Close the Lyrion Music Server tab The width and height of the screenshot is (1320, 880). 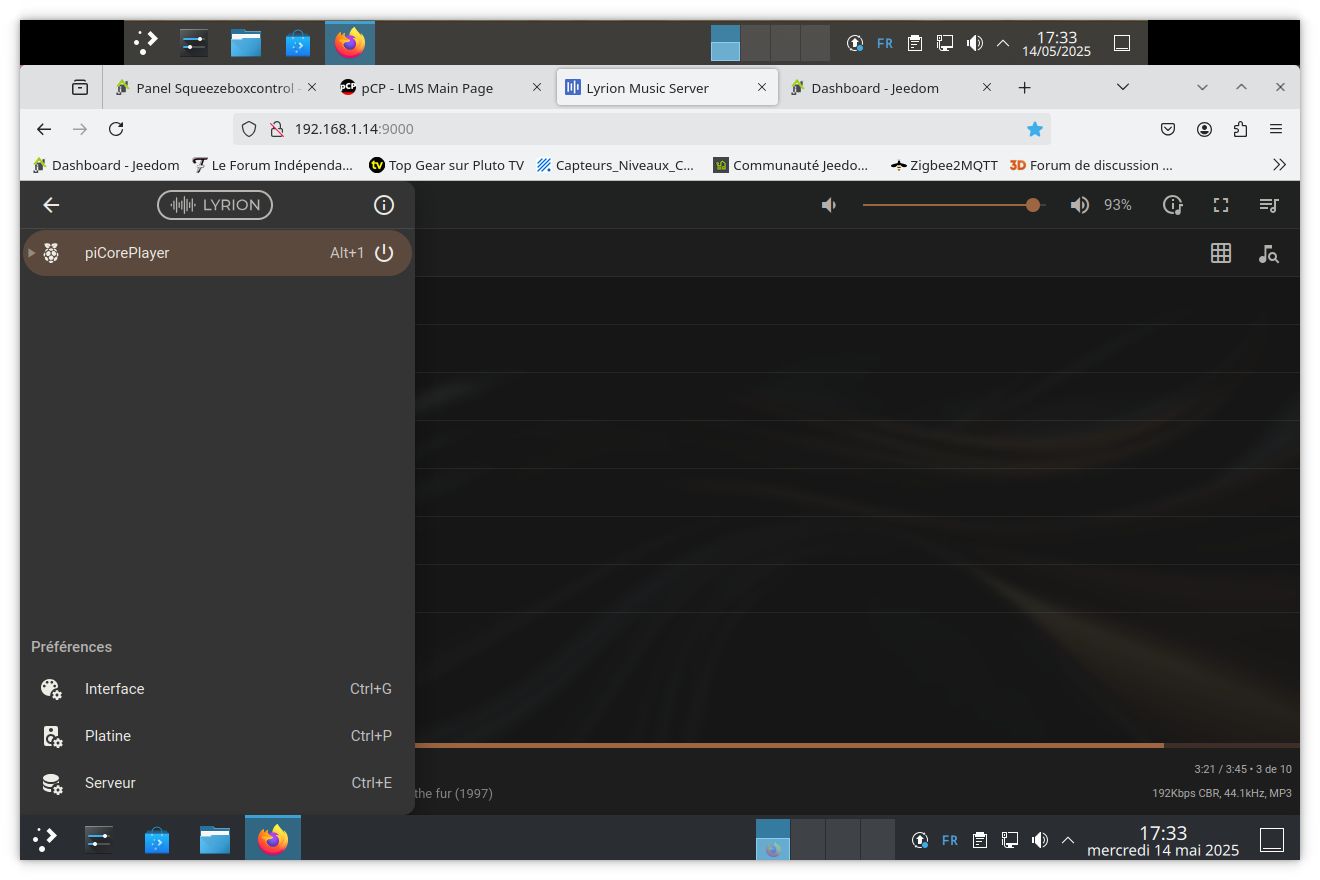click(762, 88)
